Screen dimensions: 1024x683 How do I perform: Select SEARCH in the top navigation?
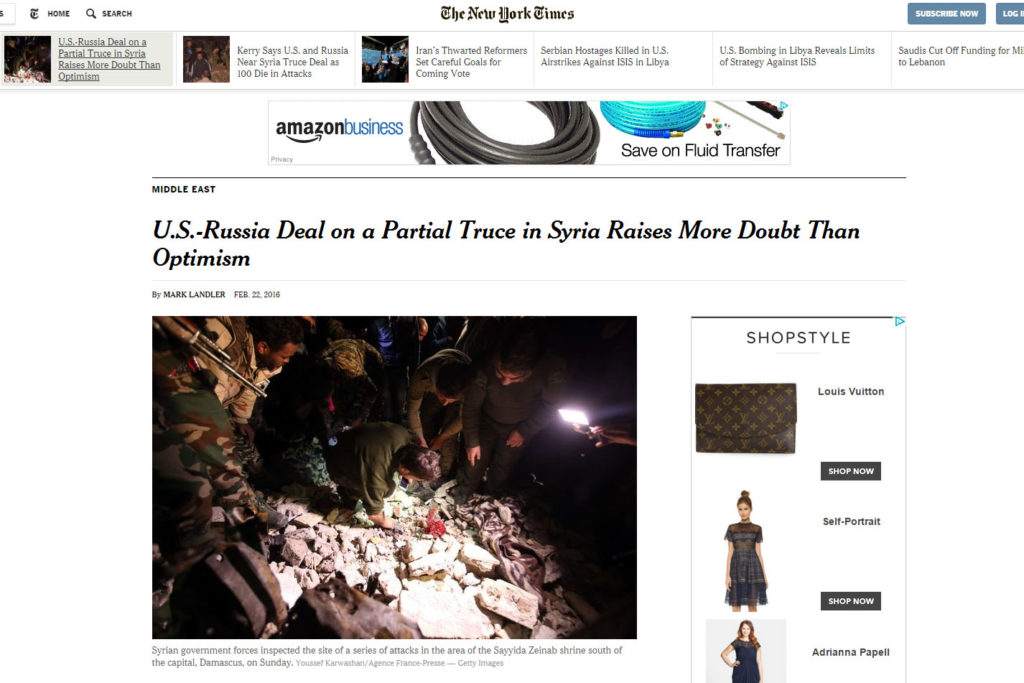(117, 14)
